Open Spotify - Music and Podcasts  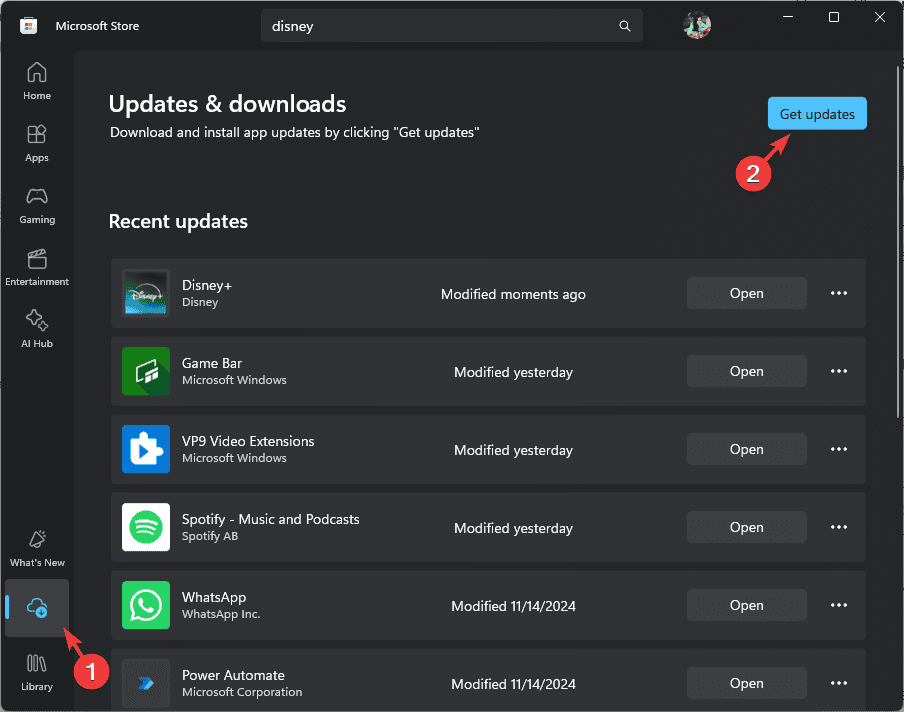point(747,527)
